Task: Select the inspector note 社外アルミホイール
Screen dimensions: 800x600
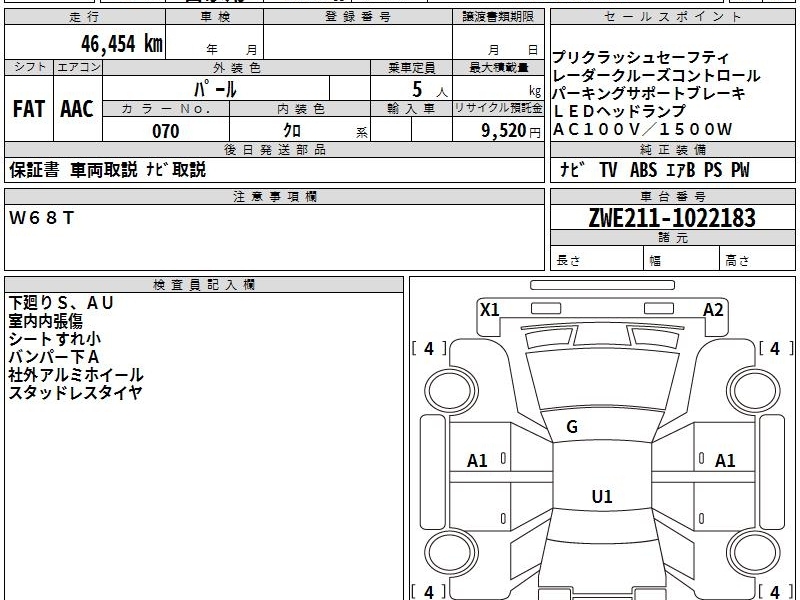Action: click(76, 375)
